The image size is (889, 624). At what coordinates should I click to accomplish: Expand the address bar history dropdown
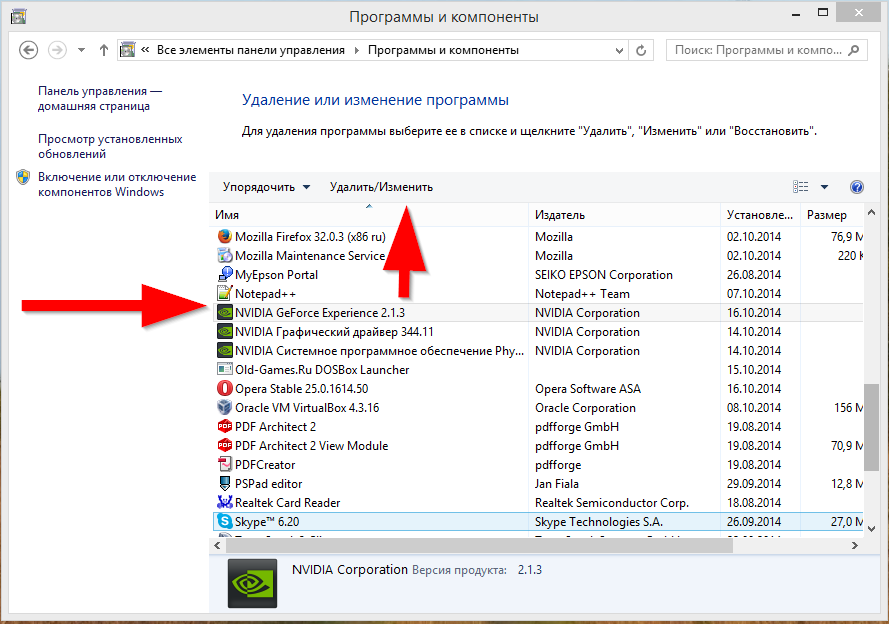(x=619, y=50)
